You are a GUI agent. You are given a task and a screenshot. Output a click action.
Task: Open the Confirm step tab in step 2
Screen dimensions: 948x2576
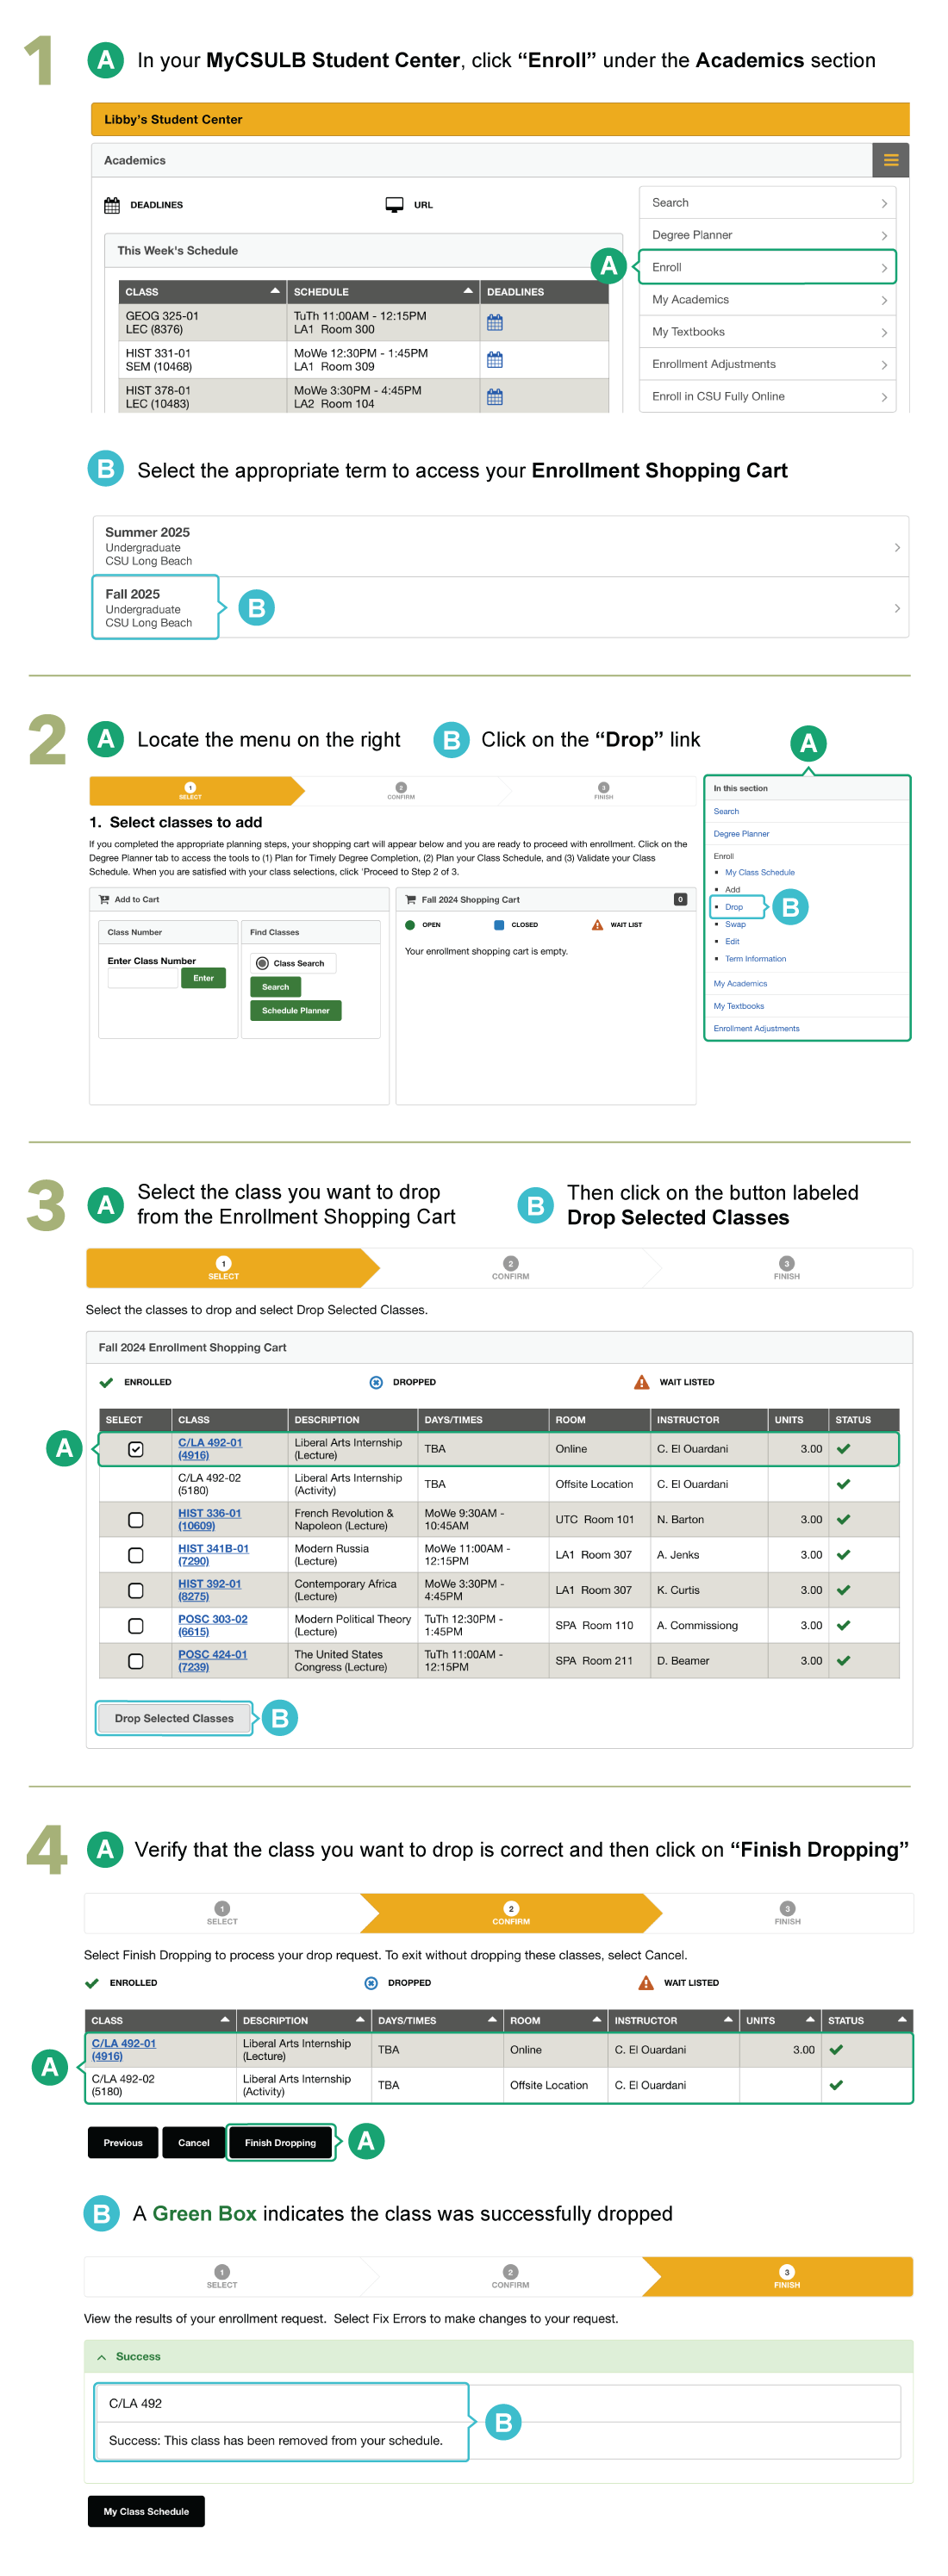(401, 791)
